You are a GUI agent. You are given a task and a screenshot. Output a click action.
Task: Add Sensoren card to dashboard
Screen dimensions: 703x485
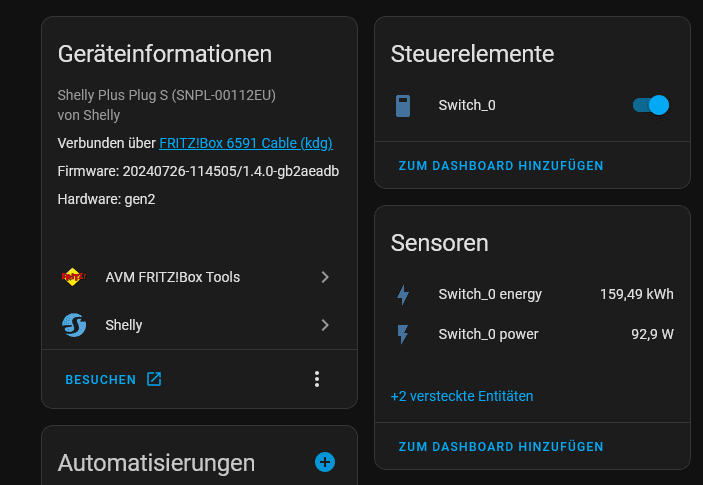[501, 447]
